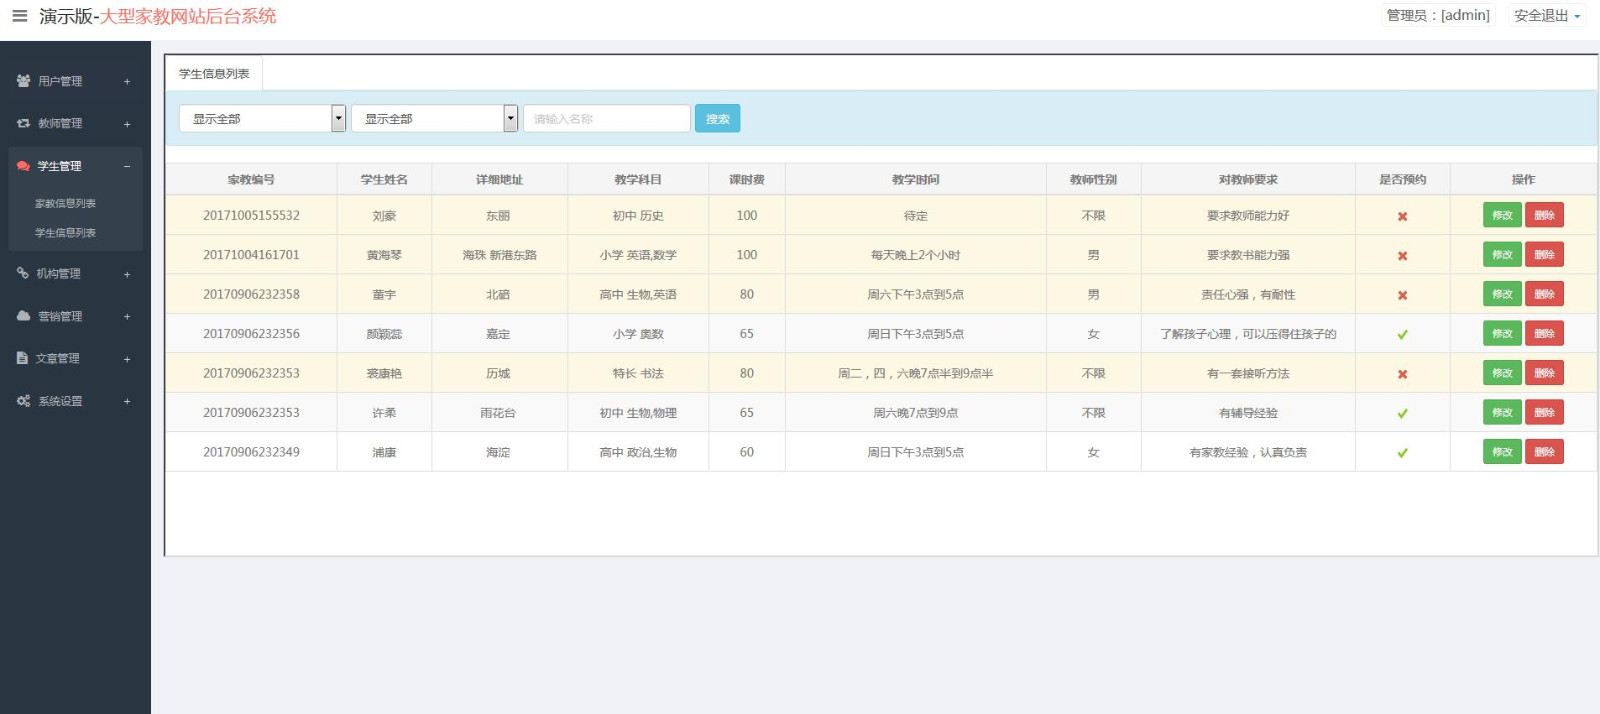Click the 系统设置 gears icon
The height and width of the screenshot is (714, 1600).
point(23,401)
